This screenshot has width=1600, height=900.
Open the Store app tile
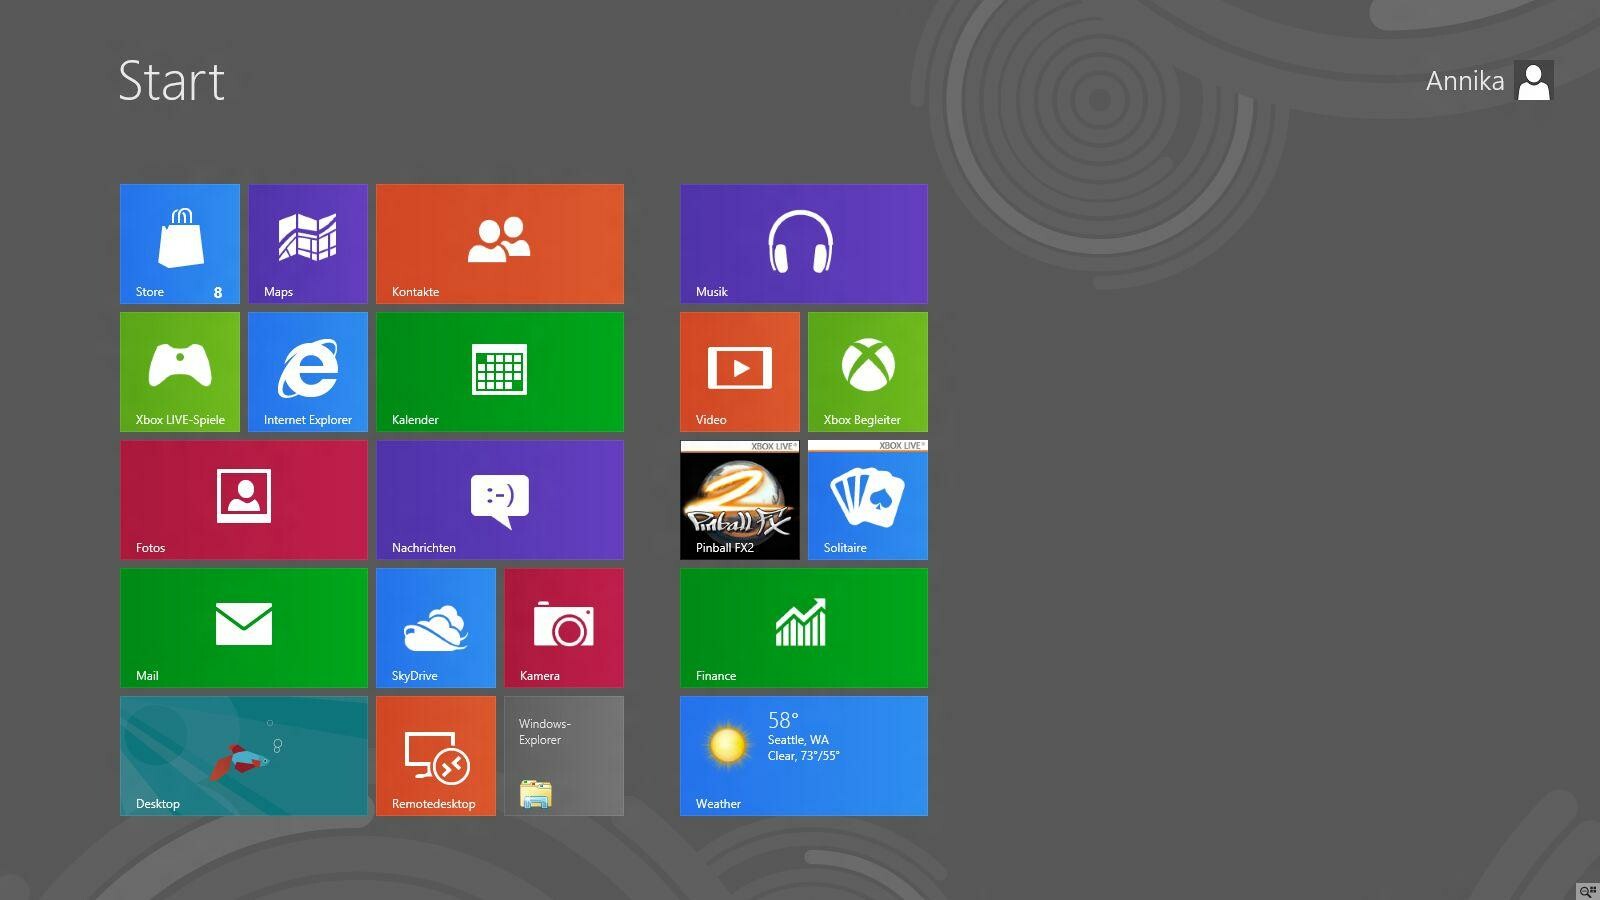[x=179, y=243]
